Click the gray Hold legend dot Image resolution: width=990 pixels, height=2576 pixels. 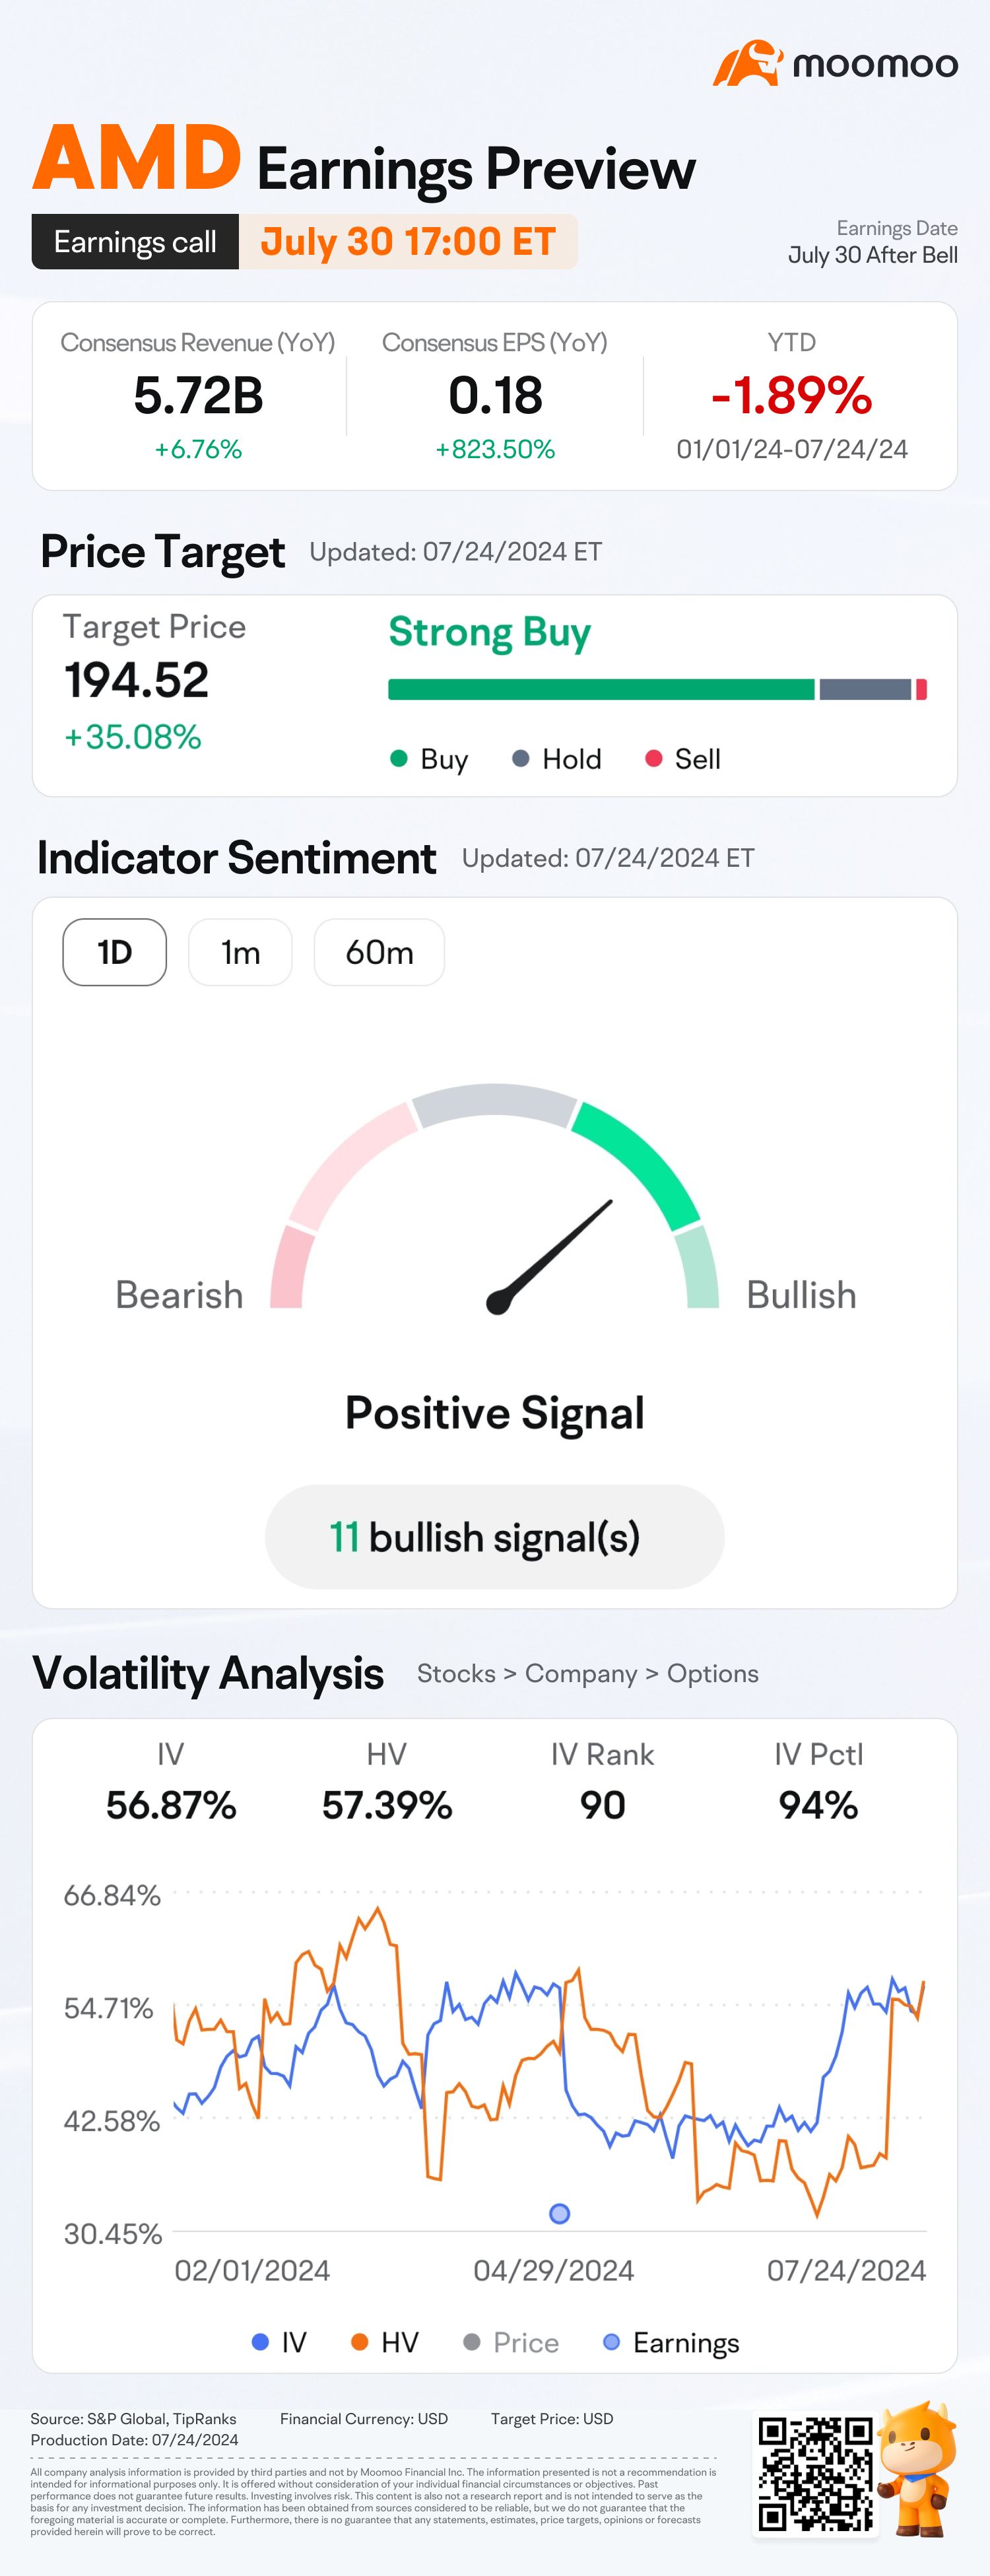point(520,758)
